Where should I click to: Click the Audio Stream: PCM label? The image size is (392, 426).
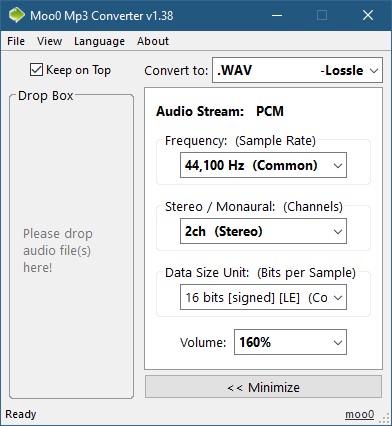coord(220,111)
